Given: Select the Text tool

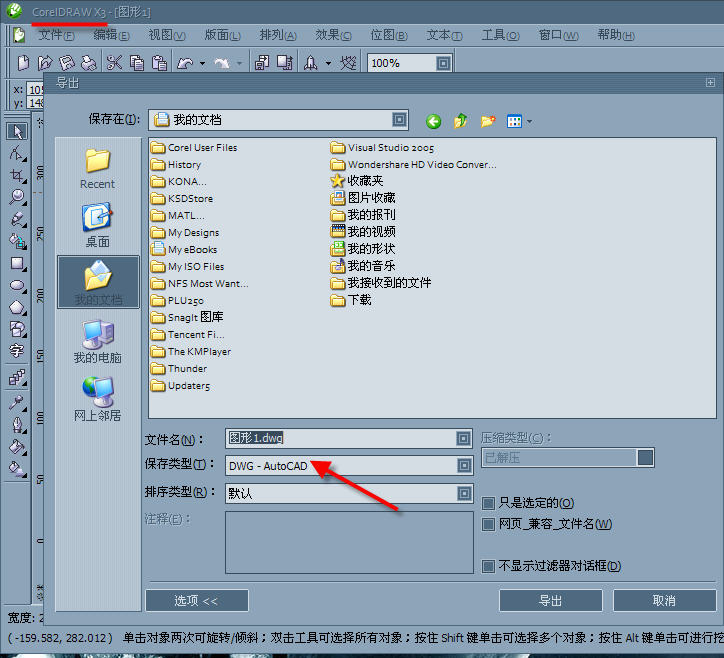Looking at the screenshot, I should coord(17,351).
